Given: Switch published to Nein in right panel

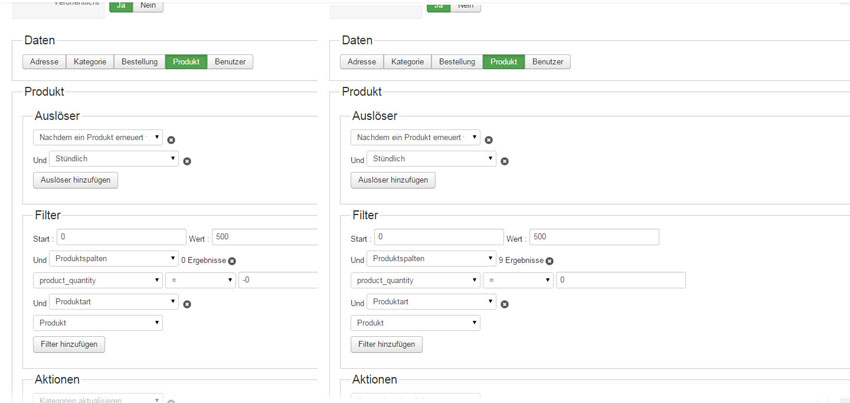Looking at the screenshot, I should [465, 5].
